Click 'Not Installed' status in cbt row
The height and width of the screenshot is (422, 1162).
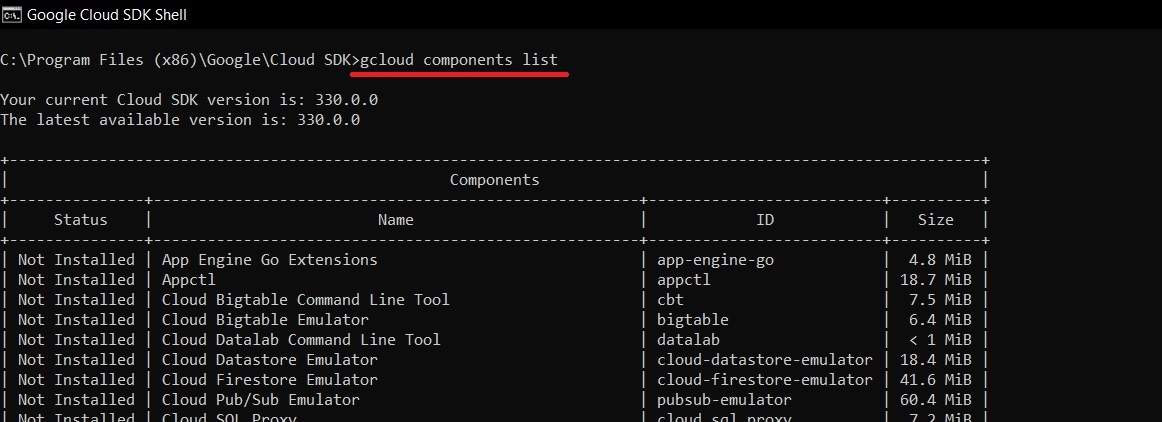coord(76,300)
